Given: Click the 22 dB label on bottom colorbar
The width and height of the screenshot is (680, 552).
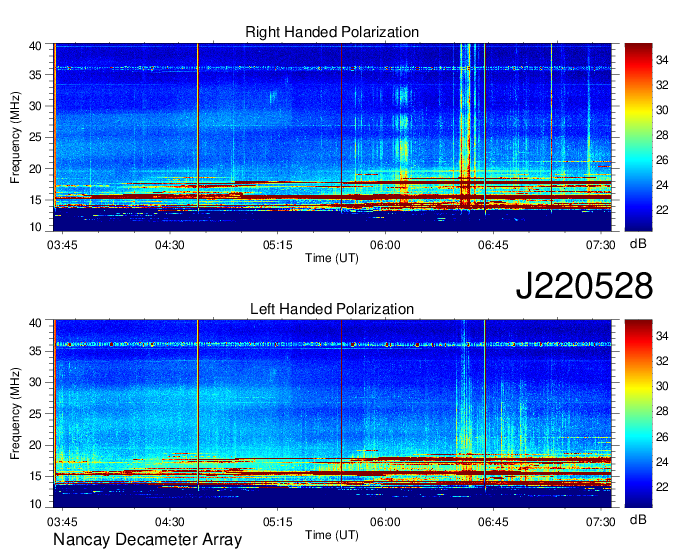Looking at the screenshot, I should 662,487.
